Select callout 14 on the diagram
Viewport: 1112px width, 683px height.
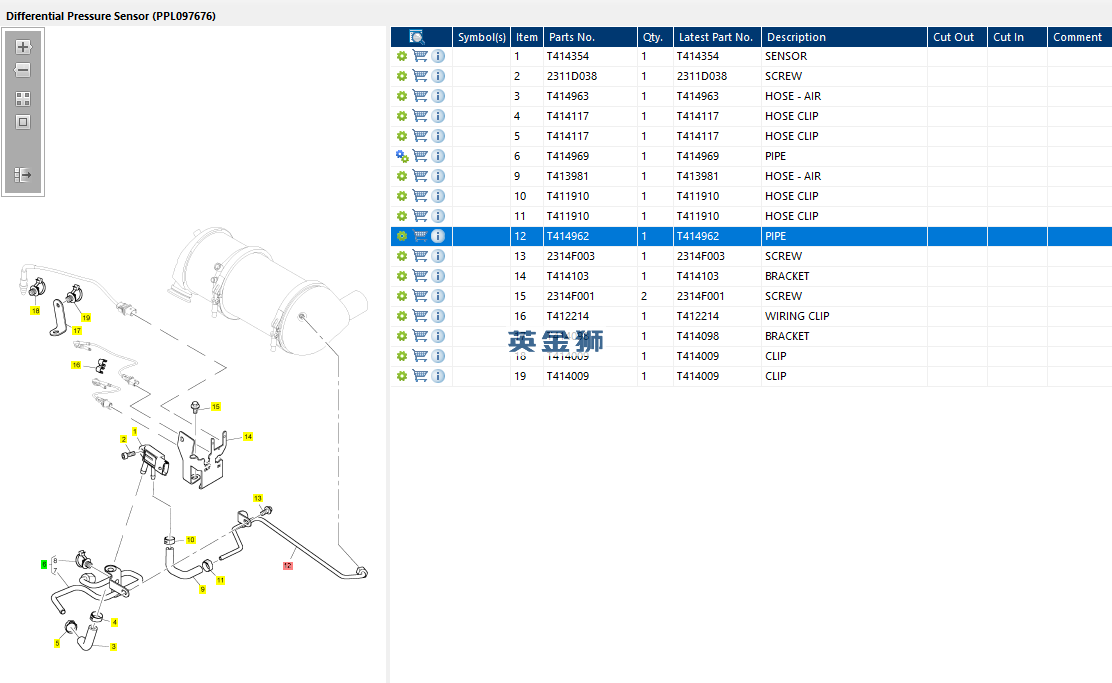tap(248, 437)
